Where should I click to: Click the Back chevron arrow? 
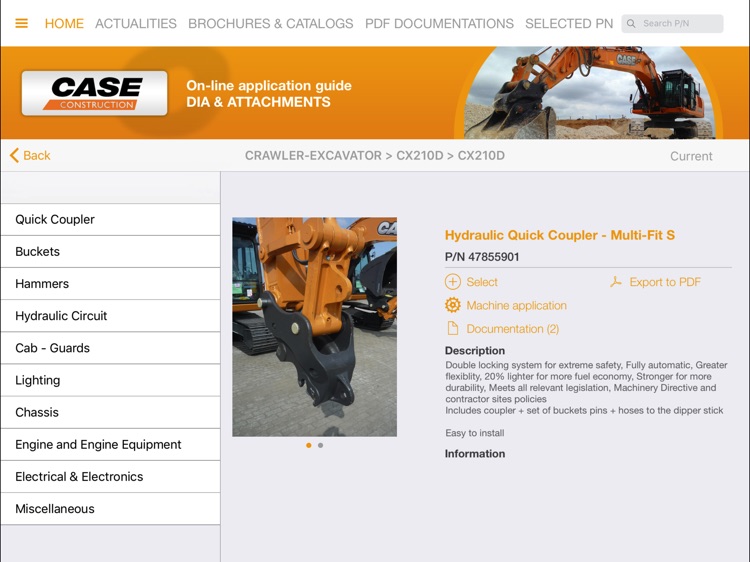point(14,155)
